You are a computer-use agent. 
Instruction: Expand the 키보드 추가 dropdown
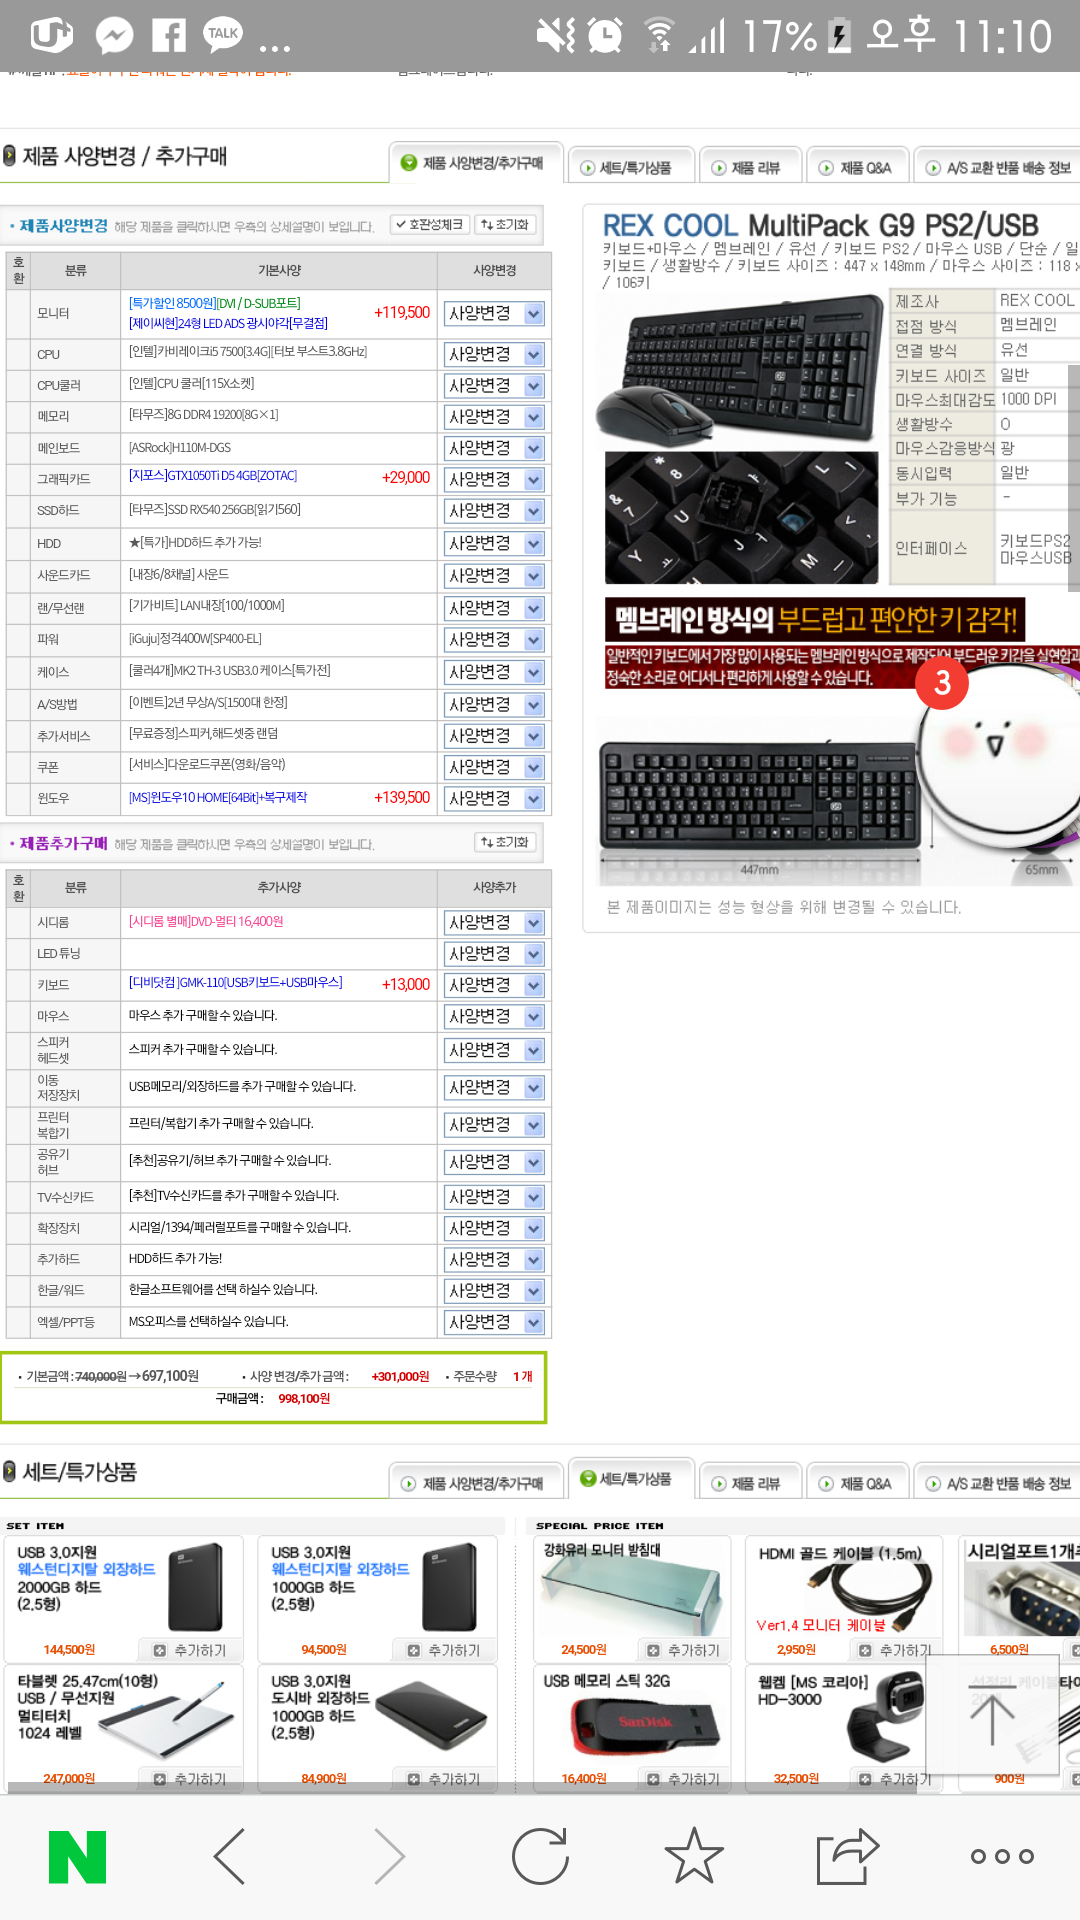494,985
